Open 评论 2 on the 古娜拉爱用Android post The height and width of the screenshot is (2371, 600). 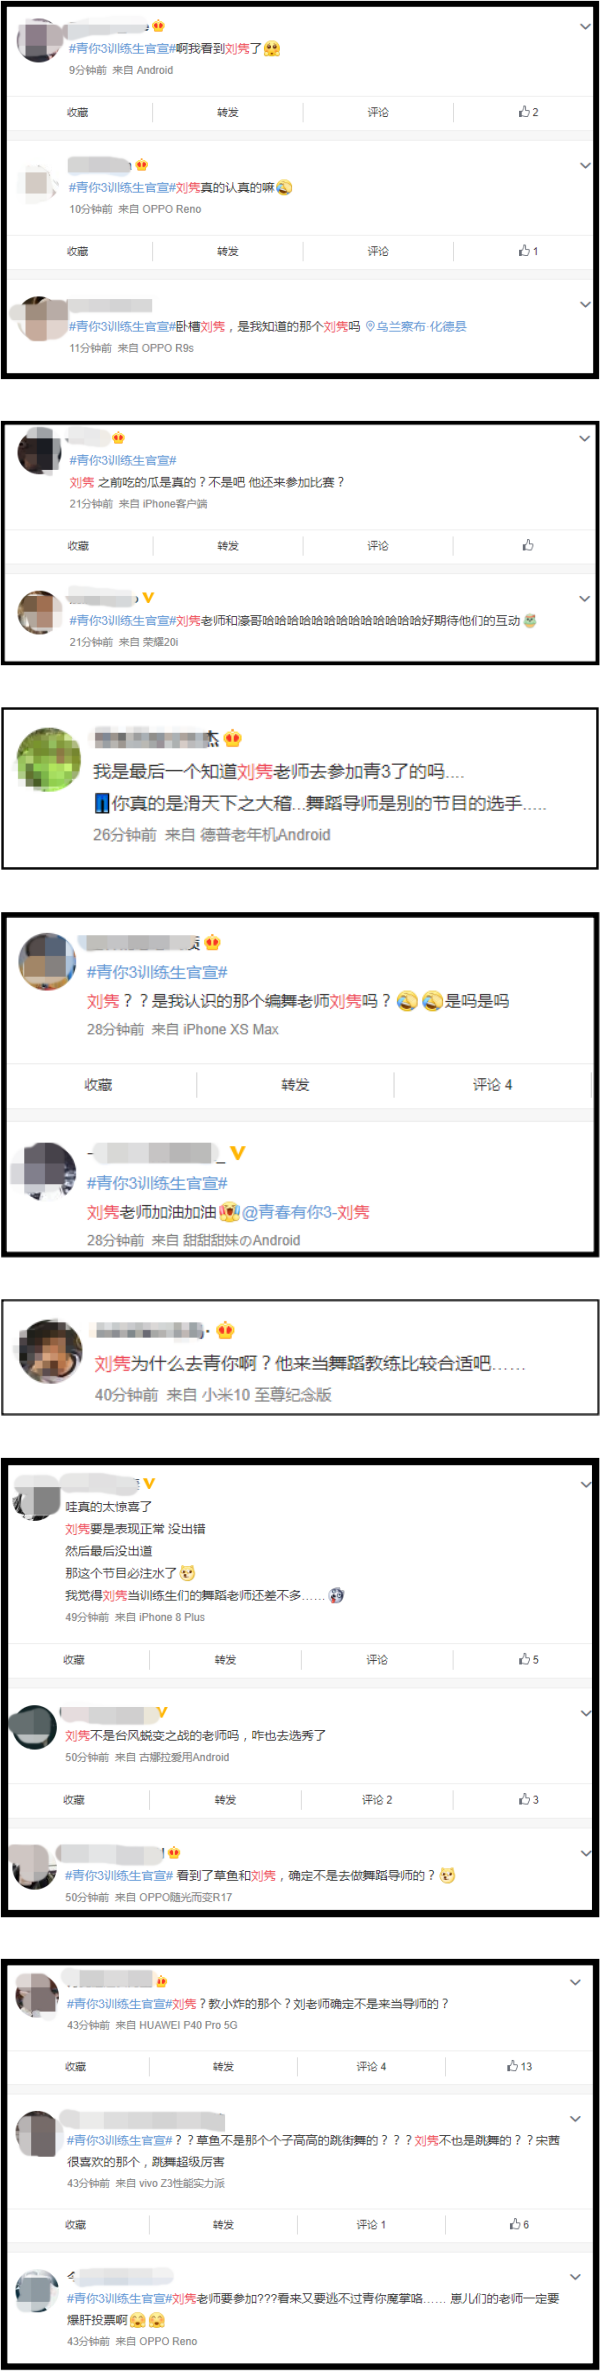pos(377,1799)
